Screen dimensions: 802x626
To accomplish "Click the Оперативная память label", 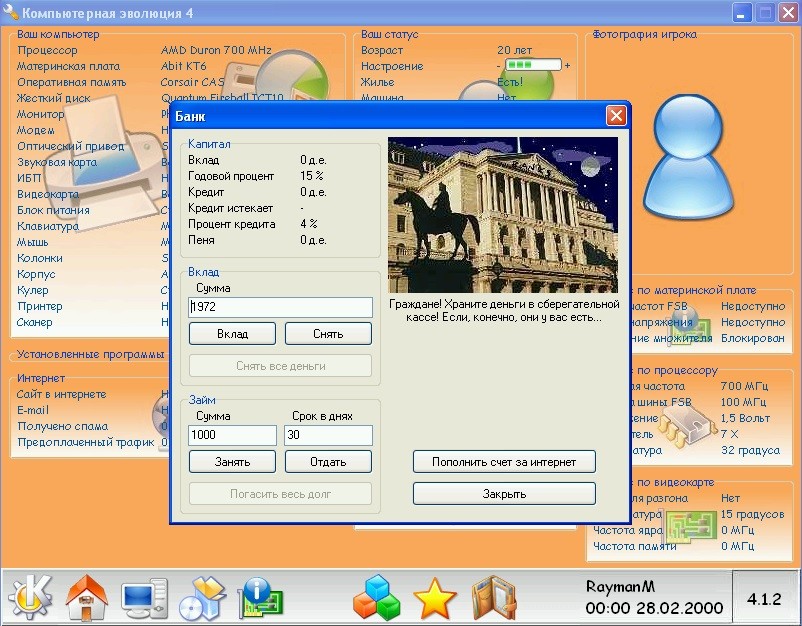I will tap(71, 82).
